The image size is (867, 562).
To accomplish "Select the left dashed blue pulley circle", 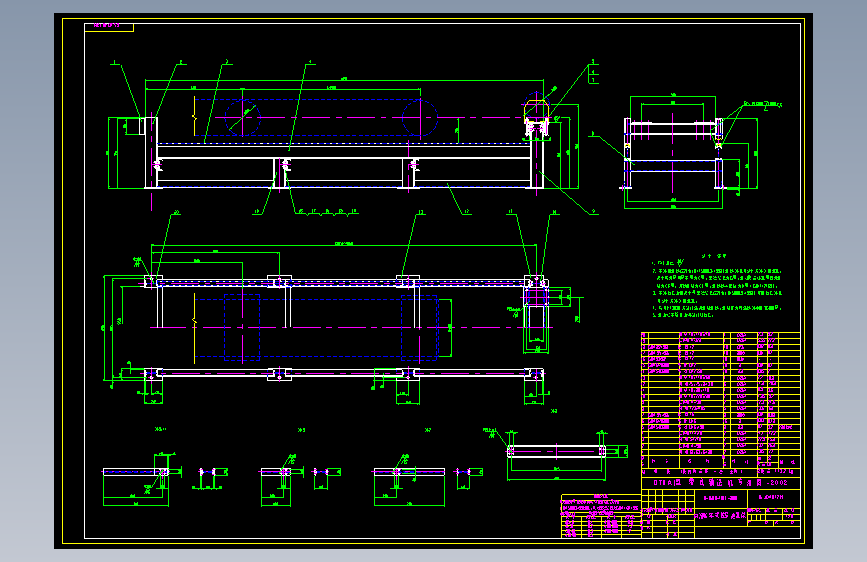I will (x=242, y=117).
